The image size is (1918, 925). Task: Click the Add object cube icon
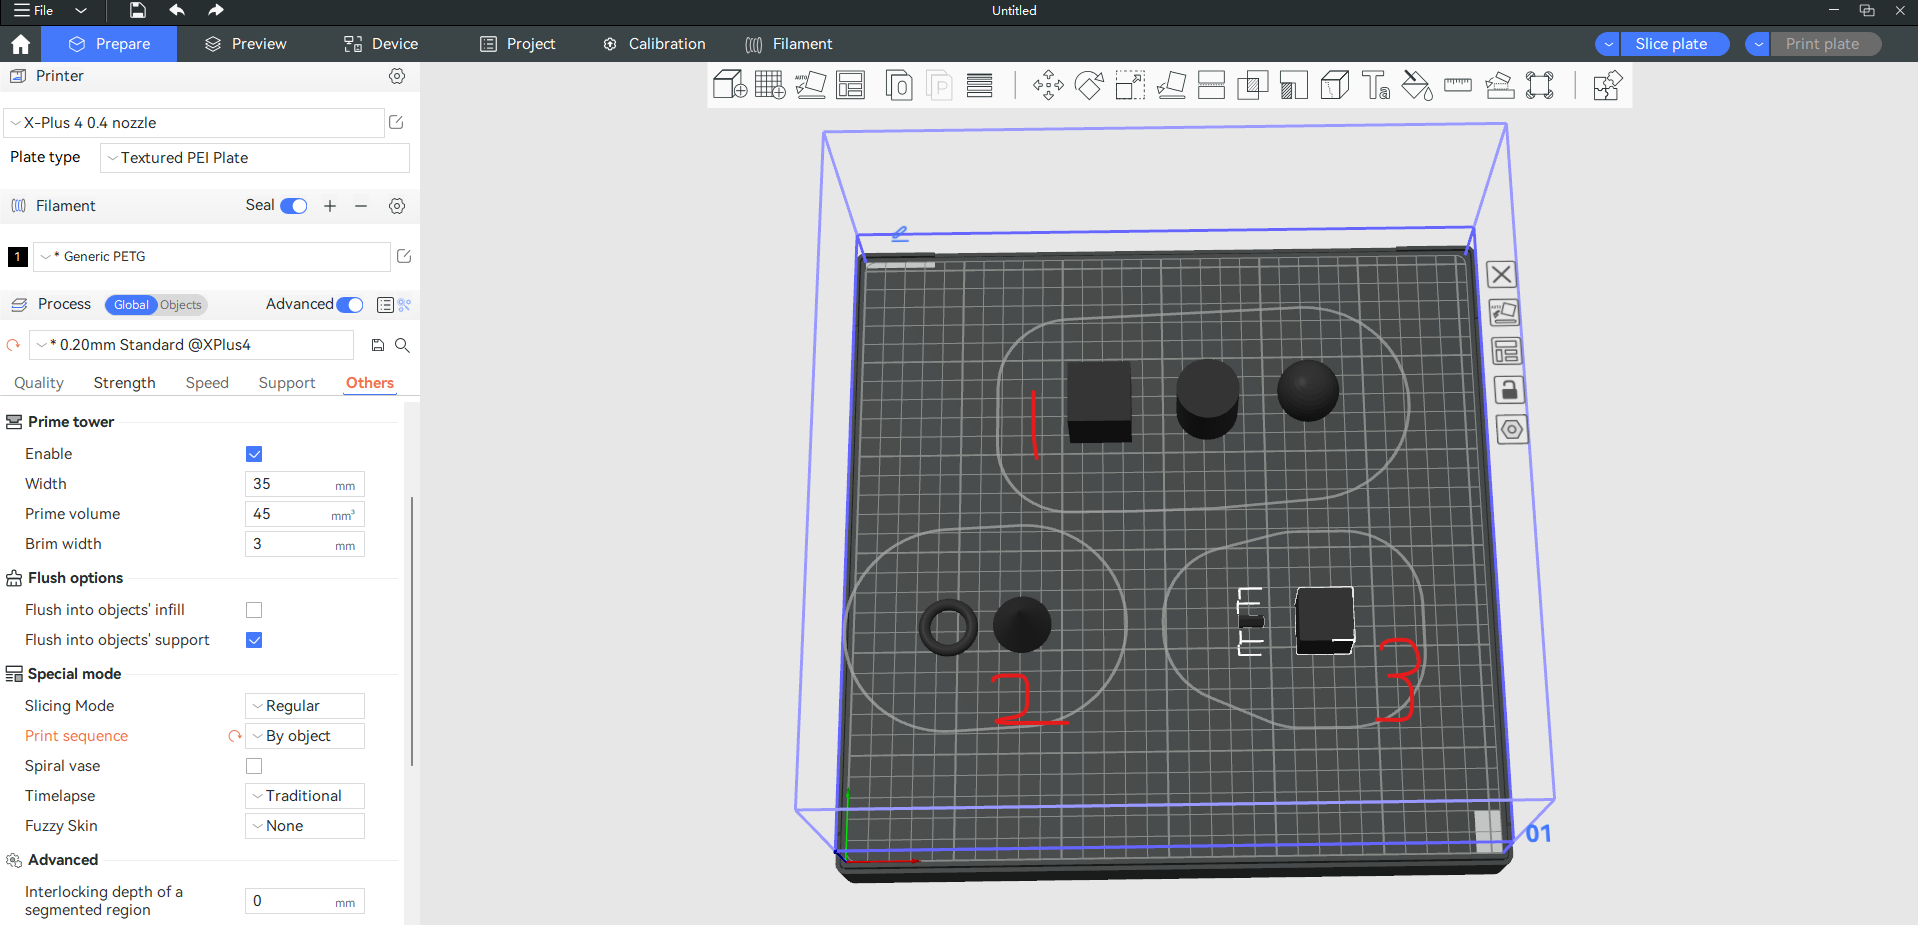729,85
